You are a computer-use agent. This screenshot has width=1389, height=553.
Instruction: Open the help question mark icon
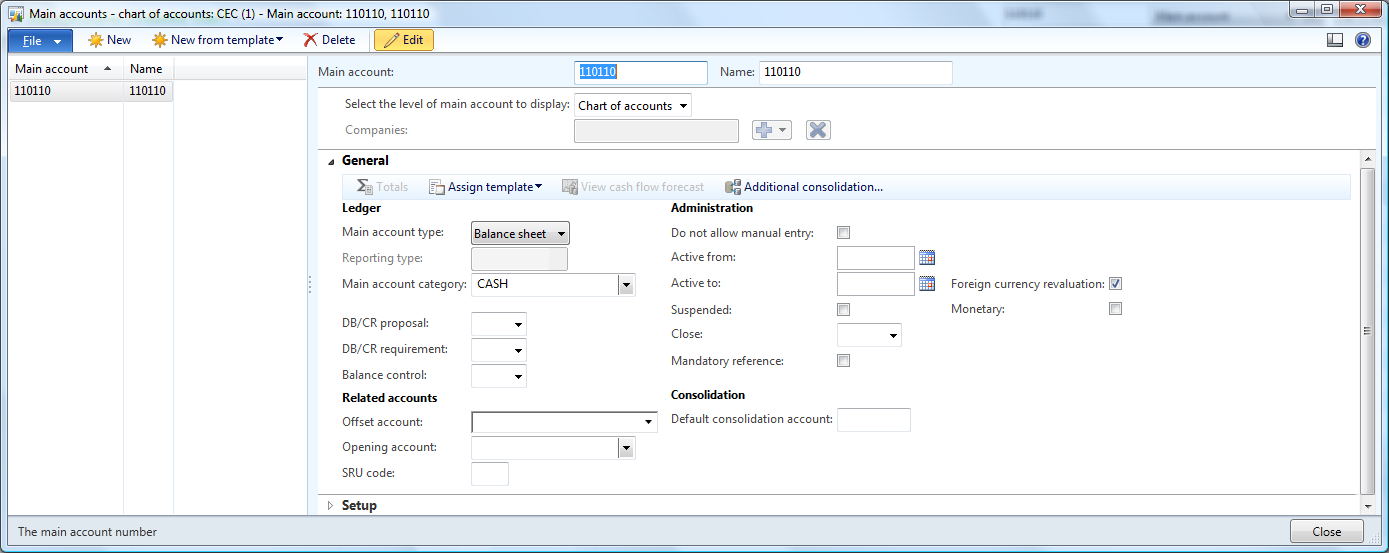1362,40
